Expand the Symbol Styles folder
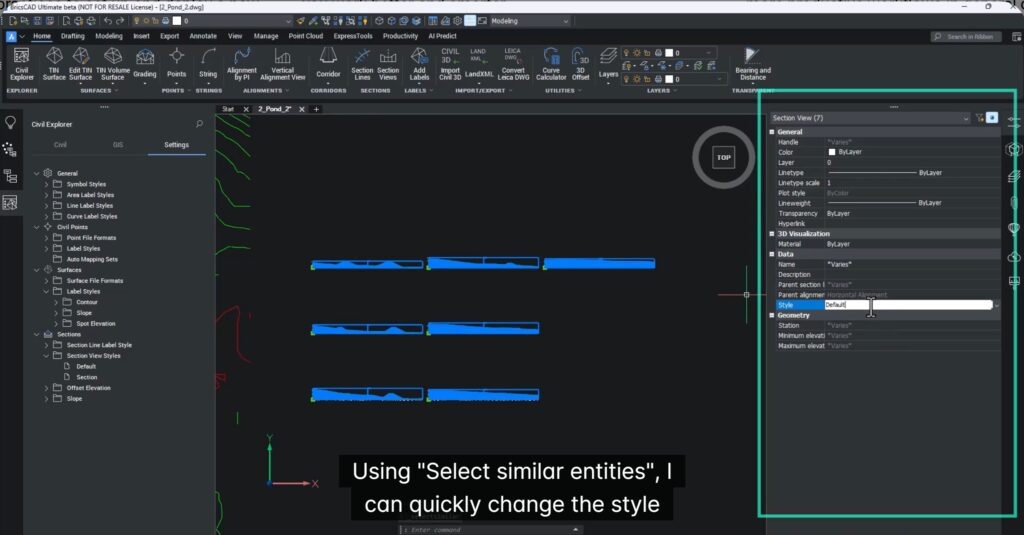This screenshot has width=1024, height=535. pos(46,184)
